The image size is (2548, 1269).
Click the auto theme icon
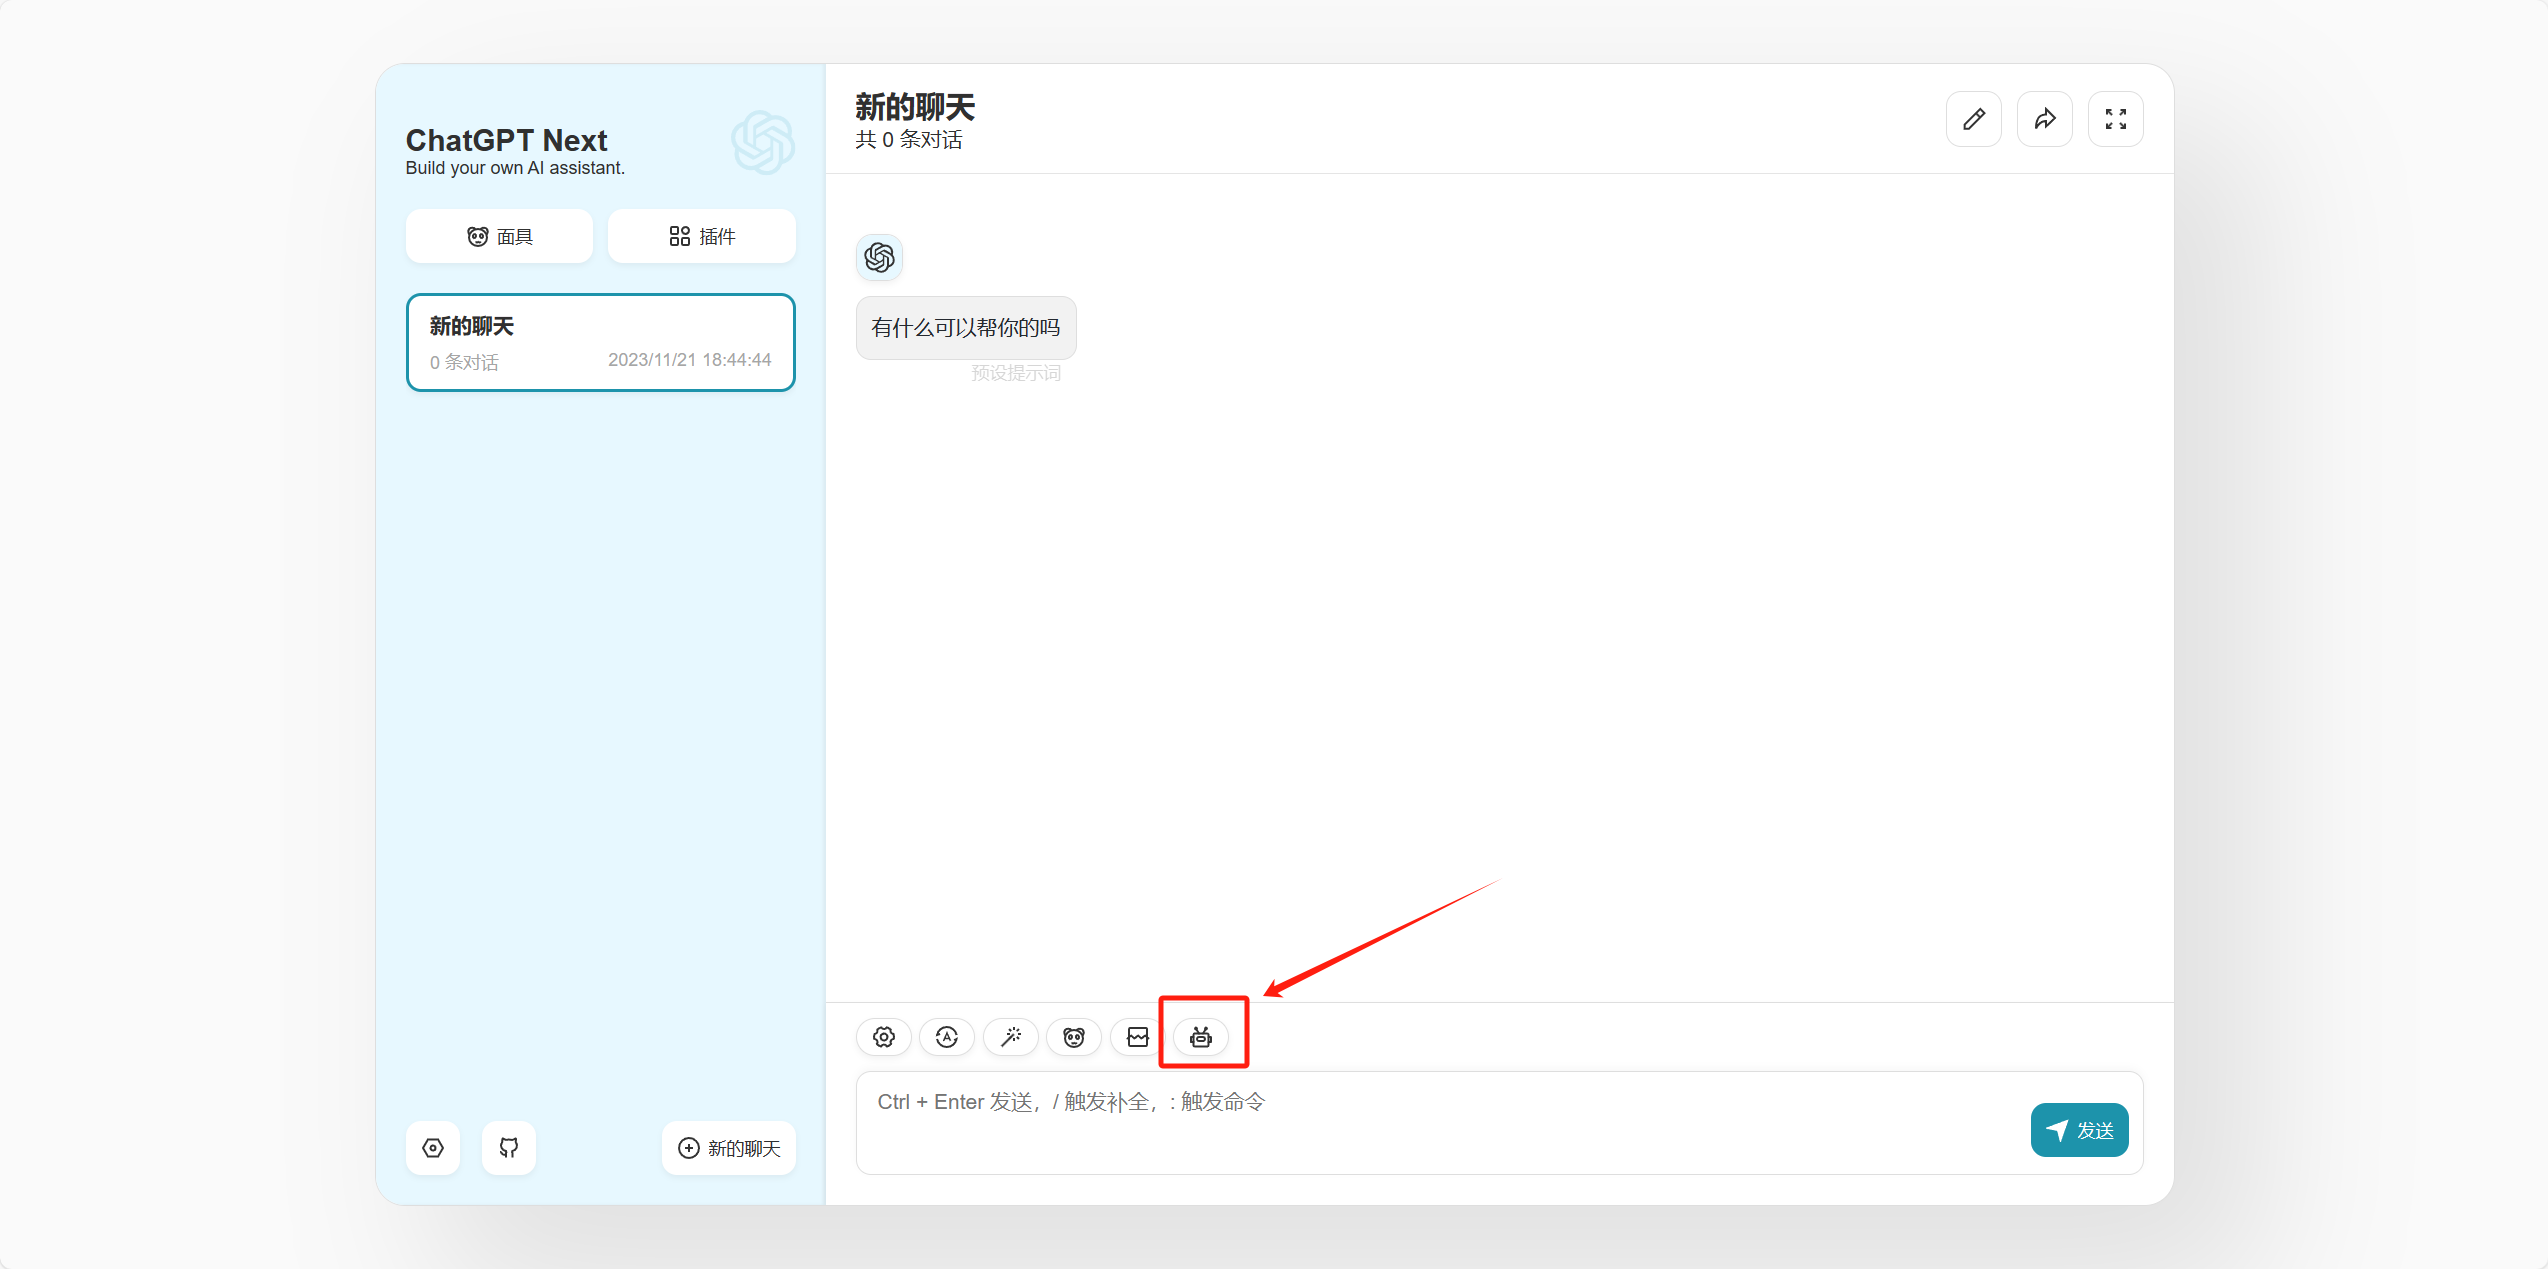[x=947, y=1037]
